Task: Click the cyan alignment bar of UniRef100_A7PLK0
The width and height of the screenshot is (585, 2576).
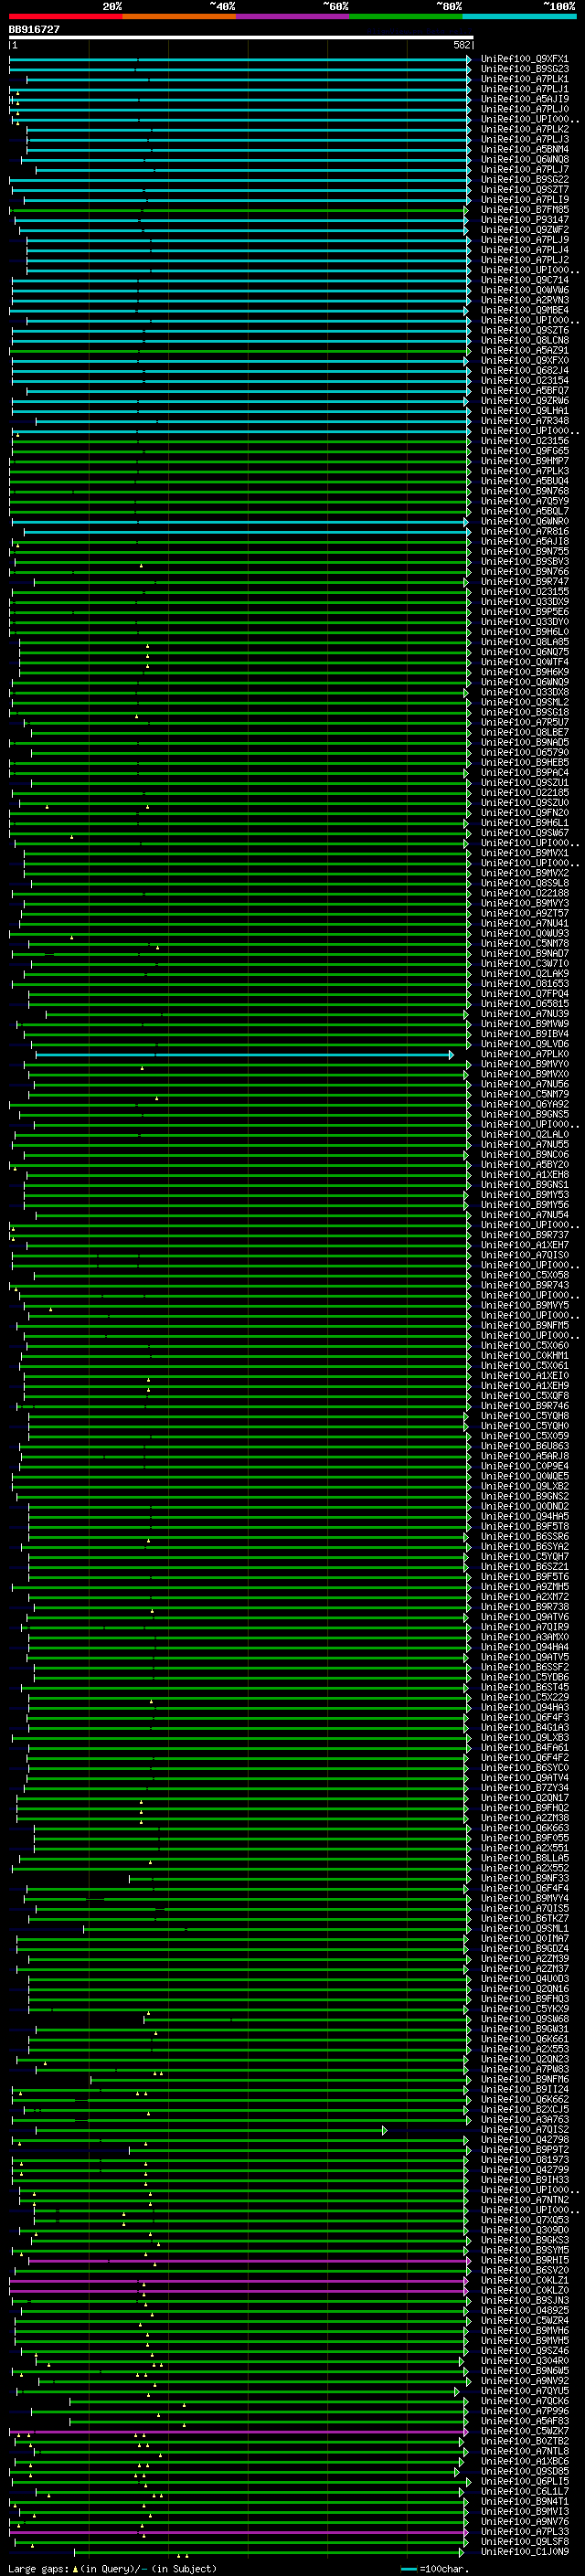Action: [244, 1055]
